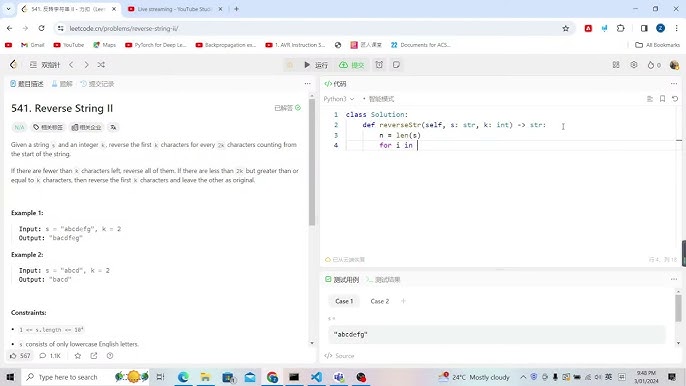This screenshot has width=686, height=386.
Task: Open the Live streaming YouTube Studio tab
Action: click(174, 9)
